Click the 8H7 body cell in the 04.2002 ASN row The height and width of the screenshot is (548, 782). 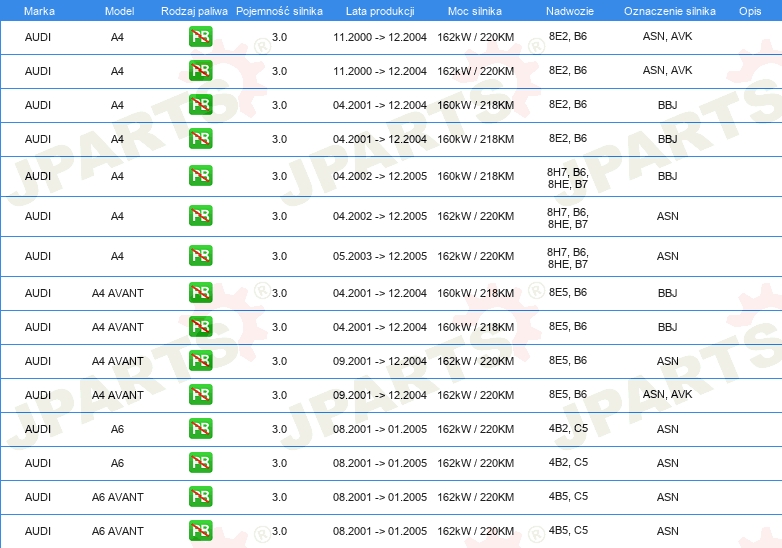pos(568,218)
